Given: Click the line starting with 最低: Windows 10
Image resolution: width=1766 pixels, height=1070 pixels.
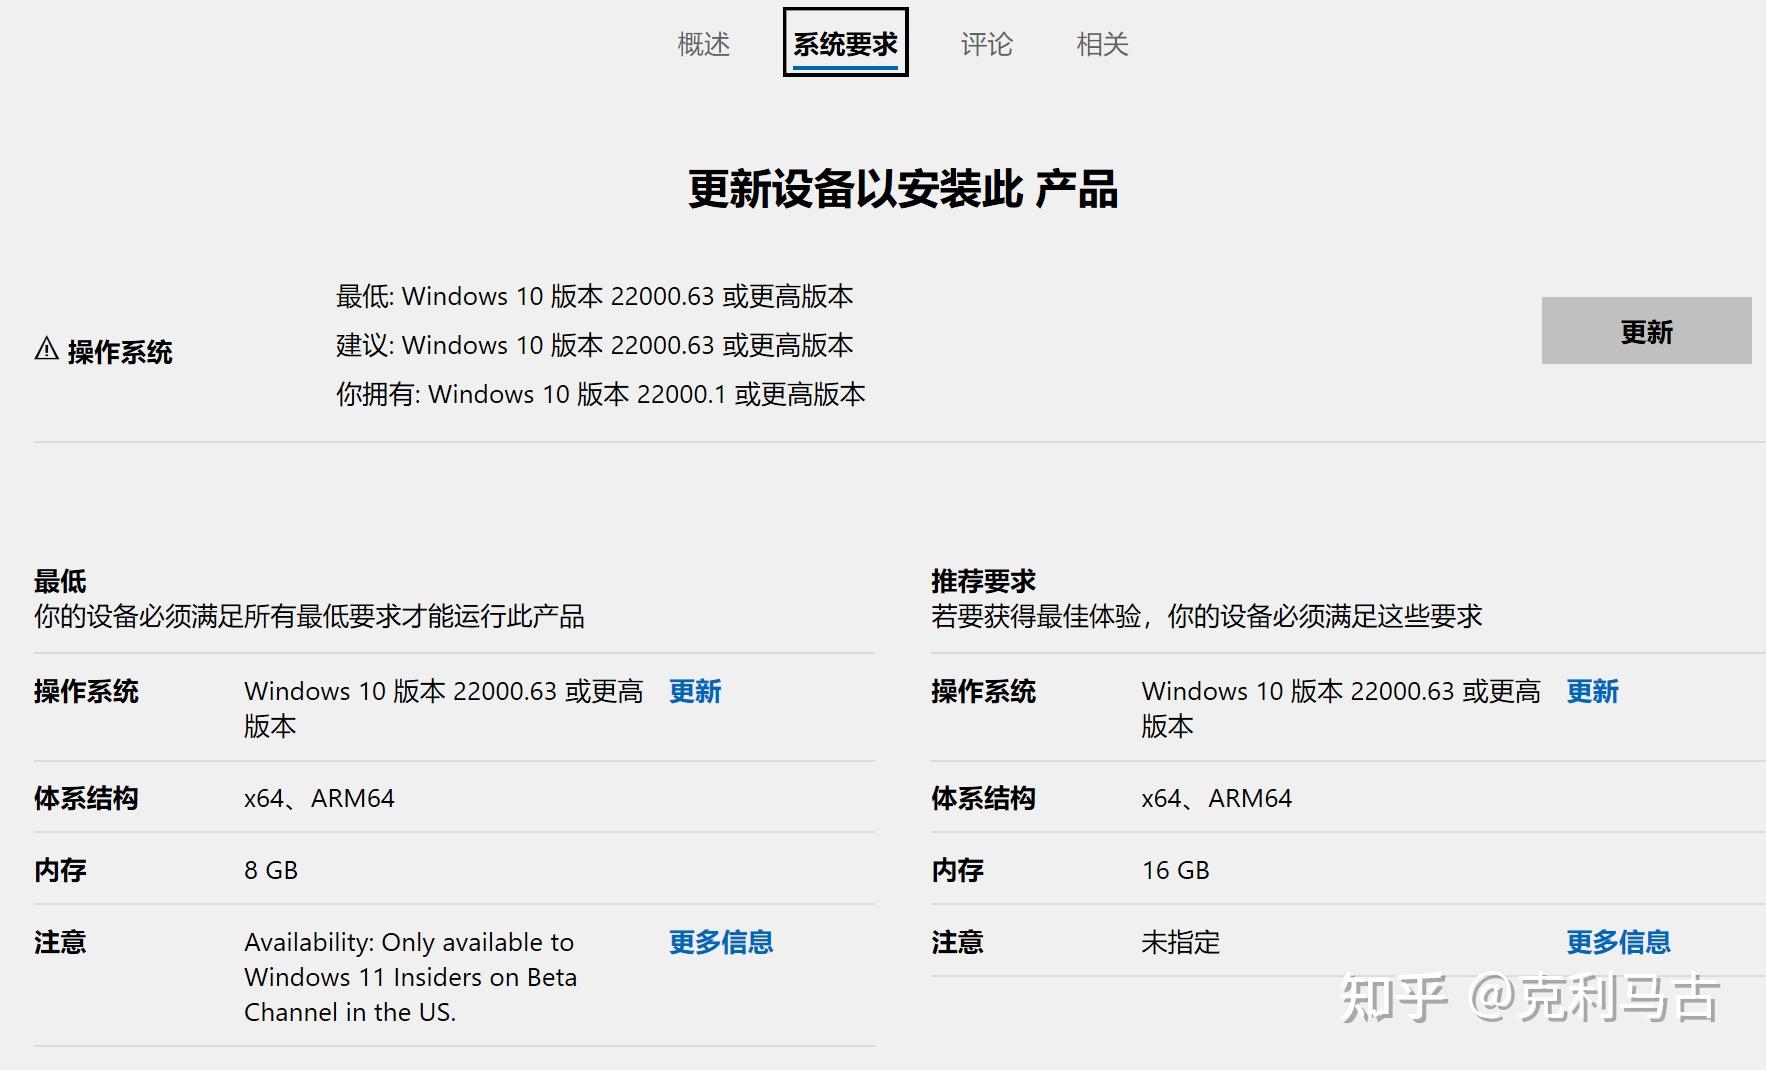Looking at the screenshot, I should (595, 296).
